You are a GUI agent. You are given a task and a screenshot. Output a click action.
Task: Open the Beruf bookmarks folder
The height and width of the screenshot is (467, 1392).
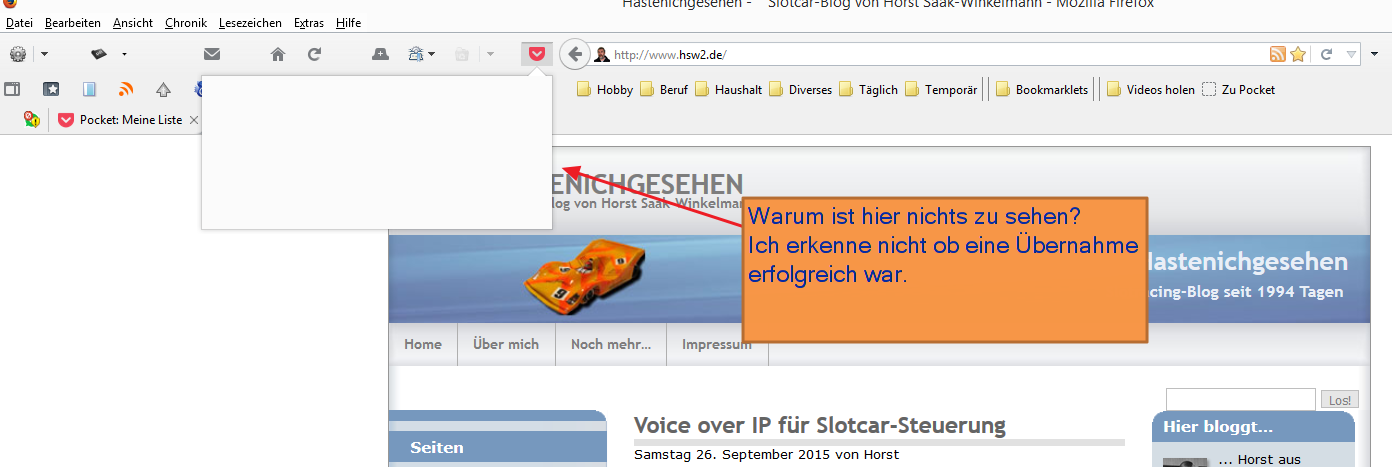tap(664, 89)
